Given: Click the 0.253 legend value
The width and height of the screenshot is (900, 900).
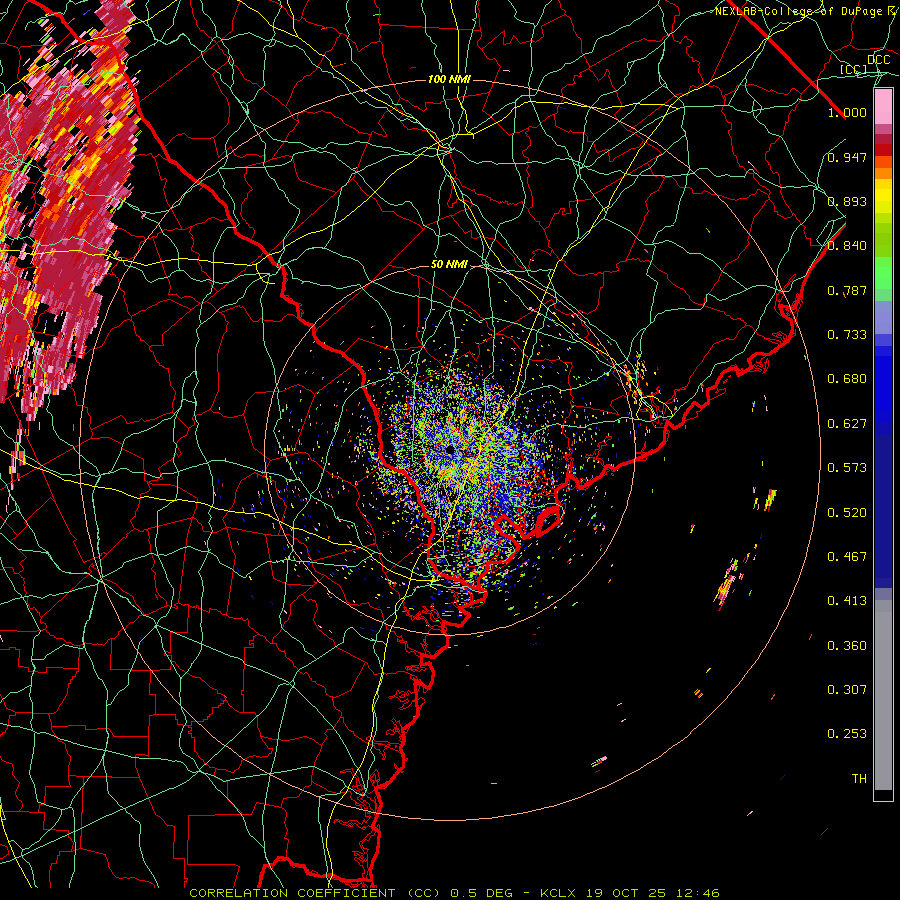Looking at the screenshot, I should point(847,734).
